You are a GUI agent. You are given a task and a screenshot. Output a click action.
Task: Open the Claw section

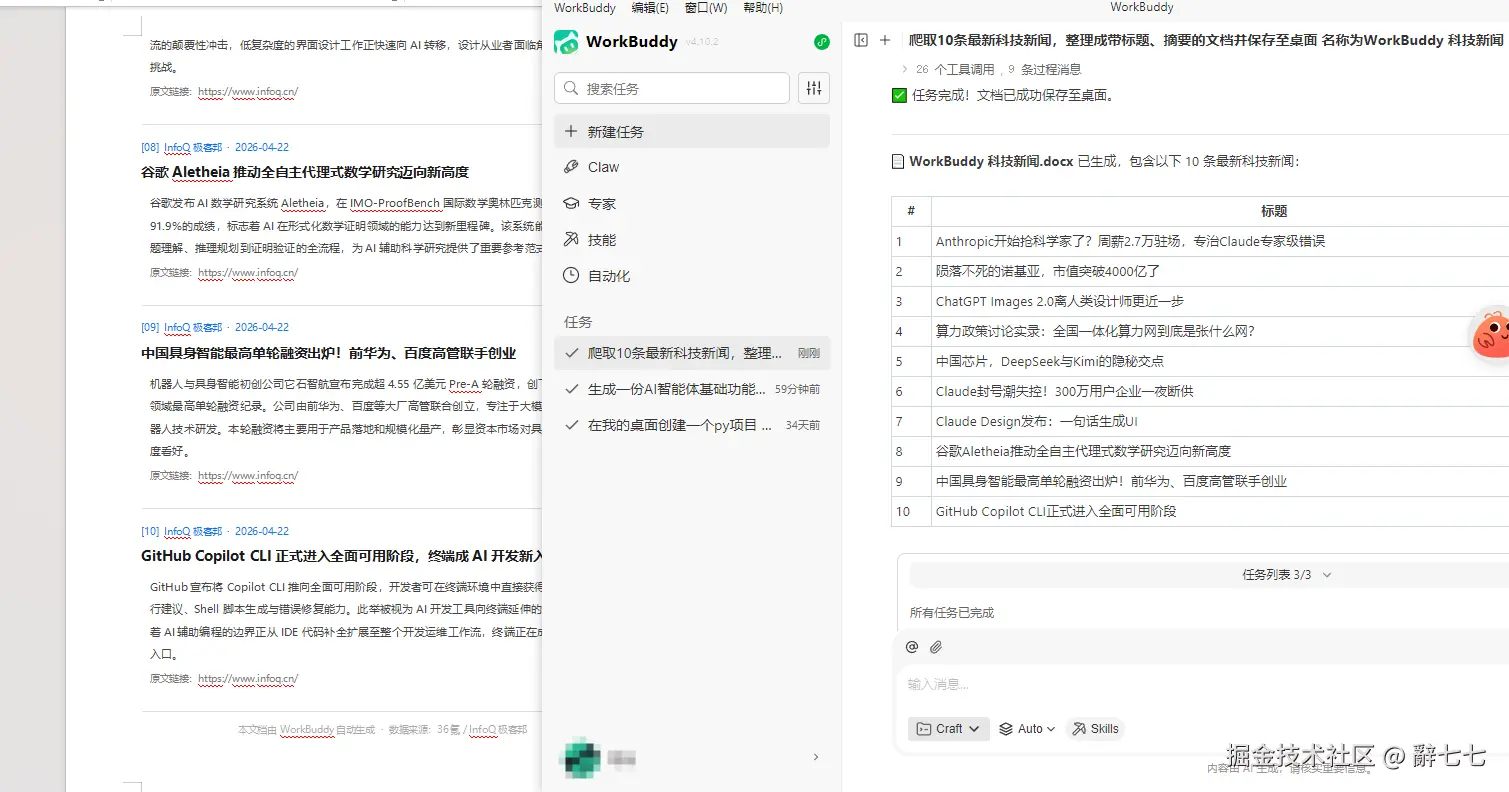click(692, 167)
